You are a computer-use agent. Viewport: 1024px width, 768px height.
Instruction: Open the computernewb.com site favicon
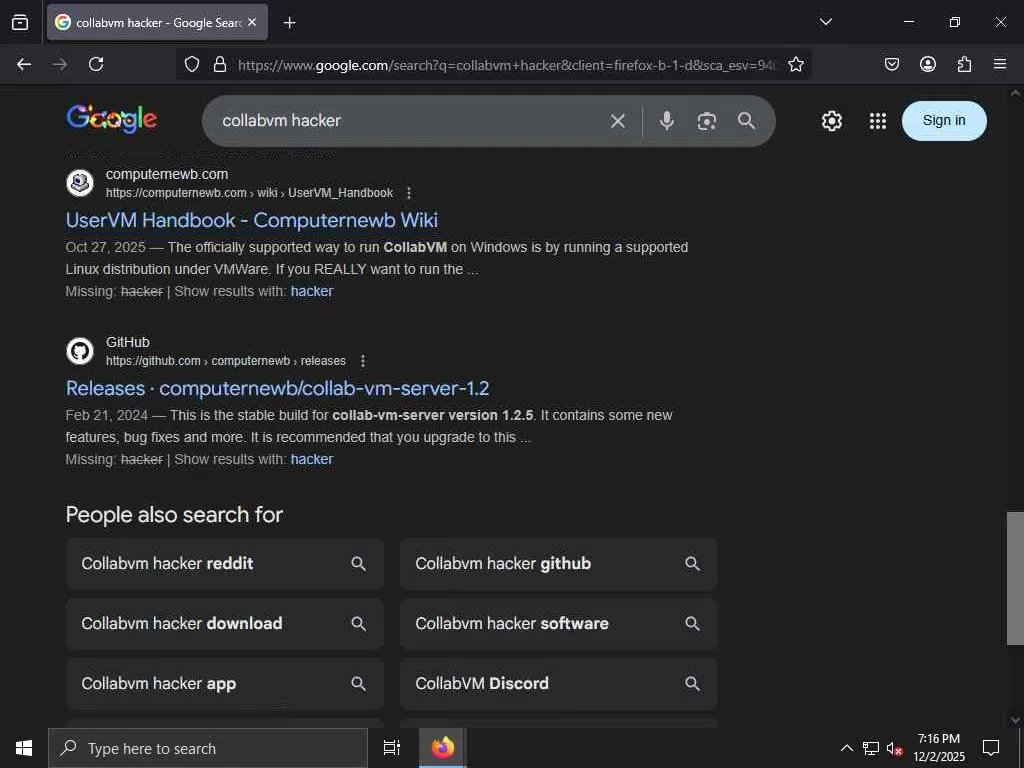pyautogui.click(x=80, y=183)
